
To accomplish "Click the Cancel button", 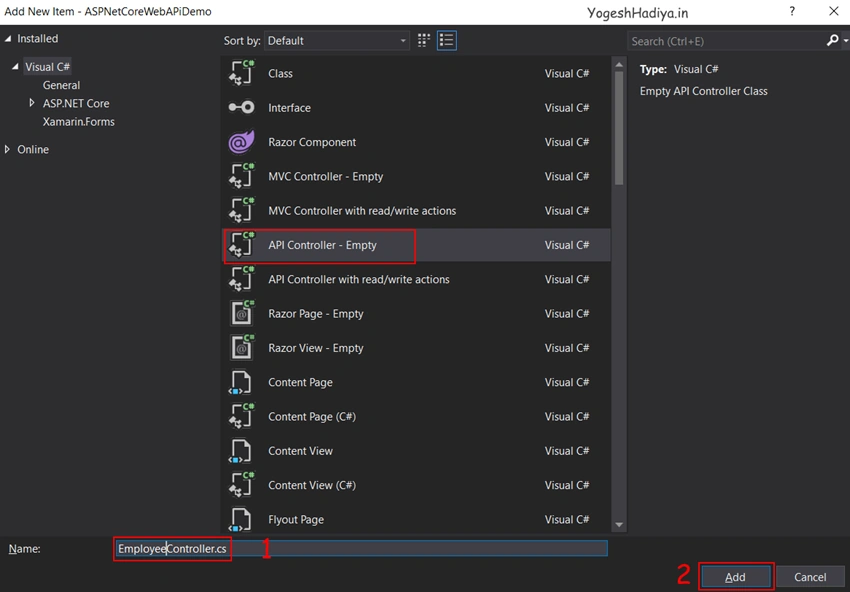I will point(810,577).
